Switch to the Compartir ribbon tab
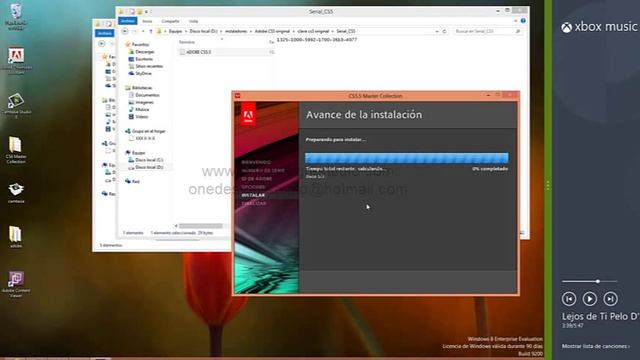Viewport: 640px width, 360px height. [170, 21]
